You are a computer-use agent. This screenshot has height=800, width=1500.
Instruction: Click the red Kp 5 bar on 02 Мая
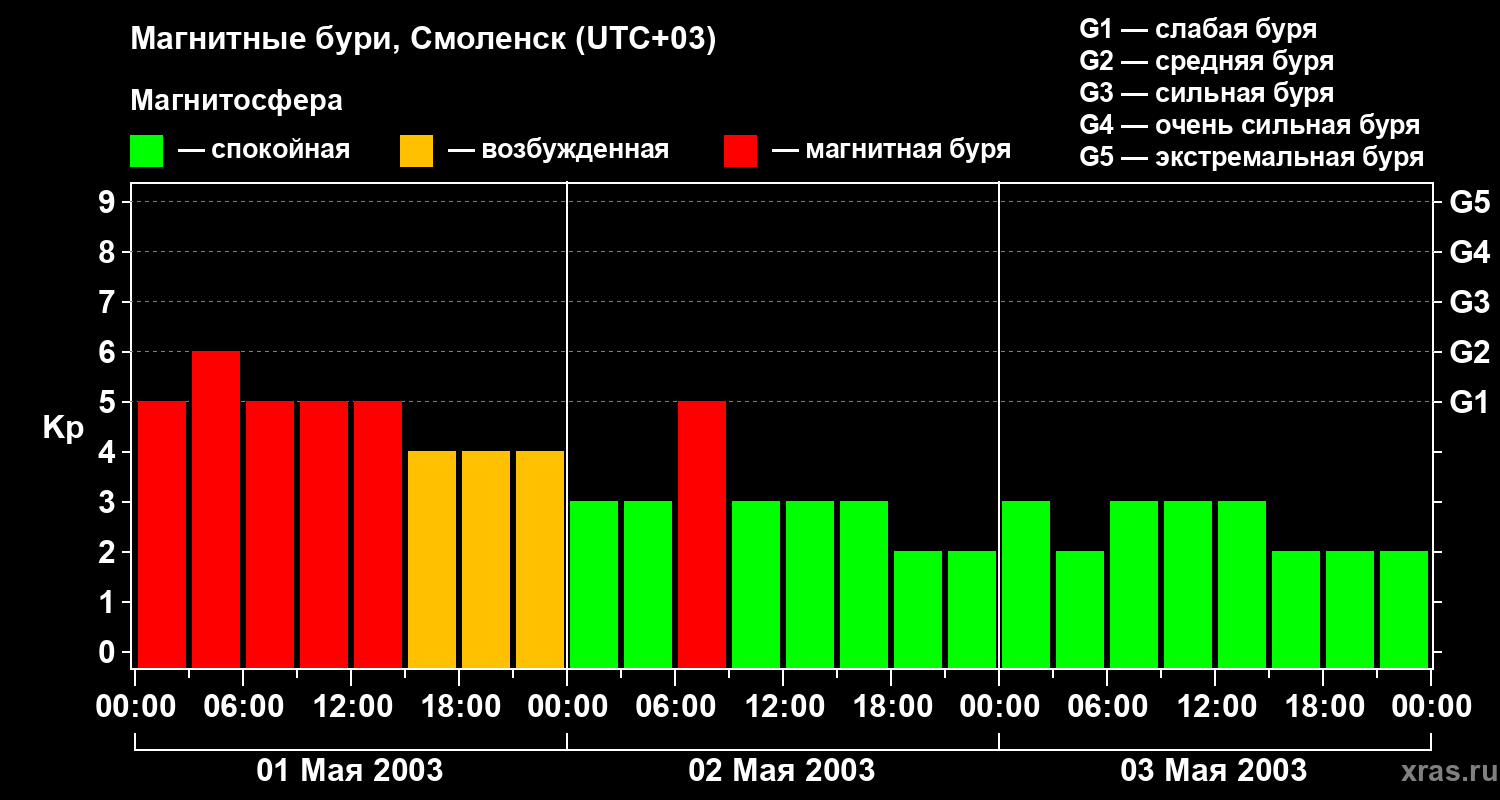[702, 534]
